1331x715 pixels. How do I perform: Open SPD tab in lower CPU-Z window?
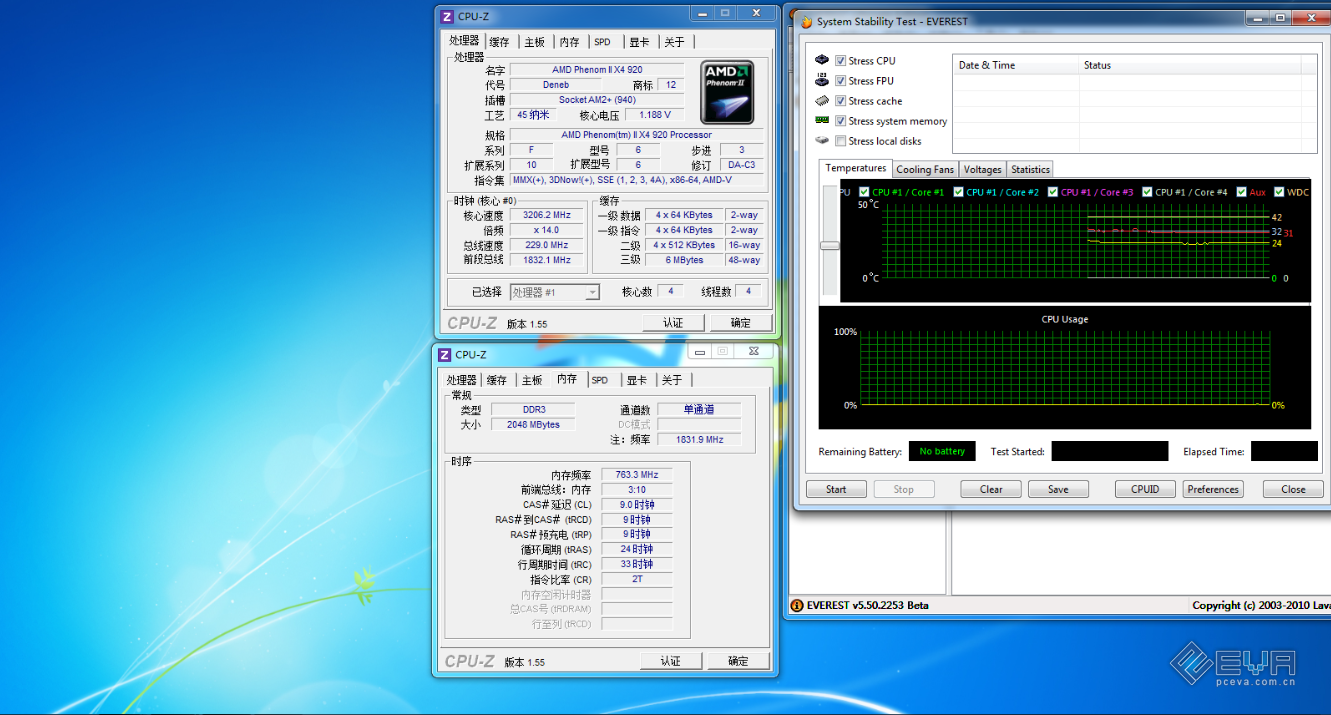coord(600,380)
